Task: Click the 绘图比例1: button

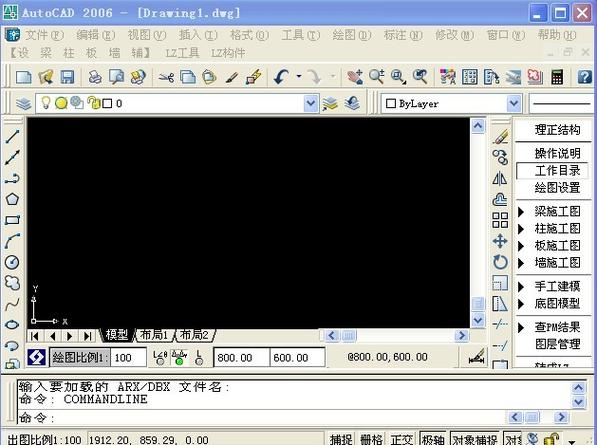Action: click(80, 358)
